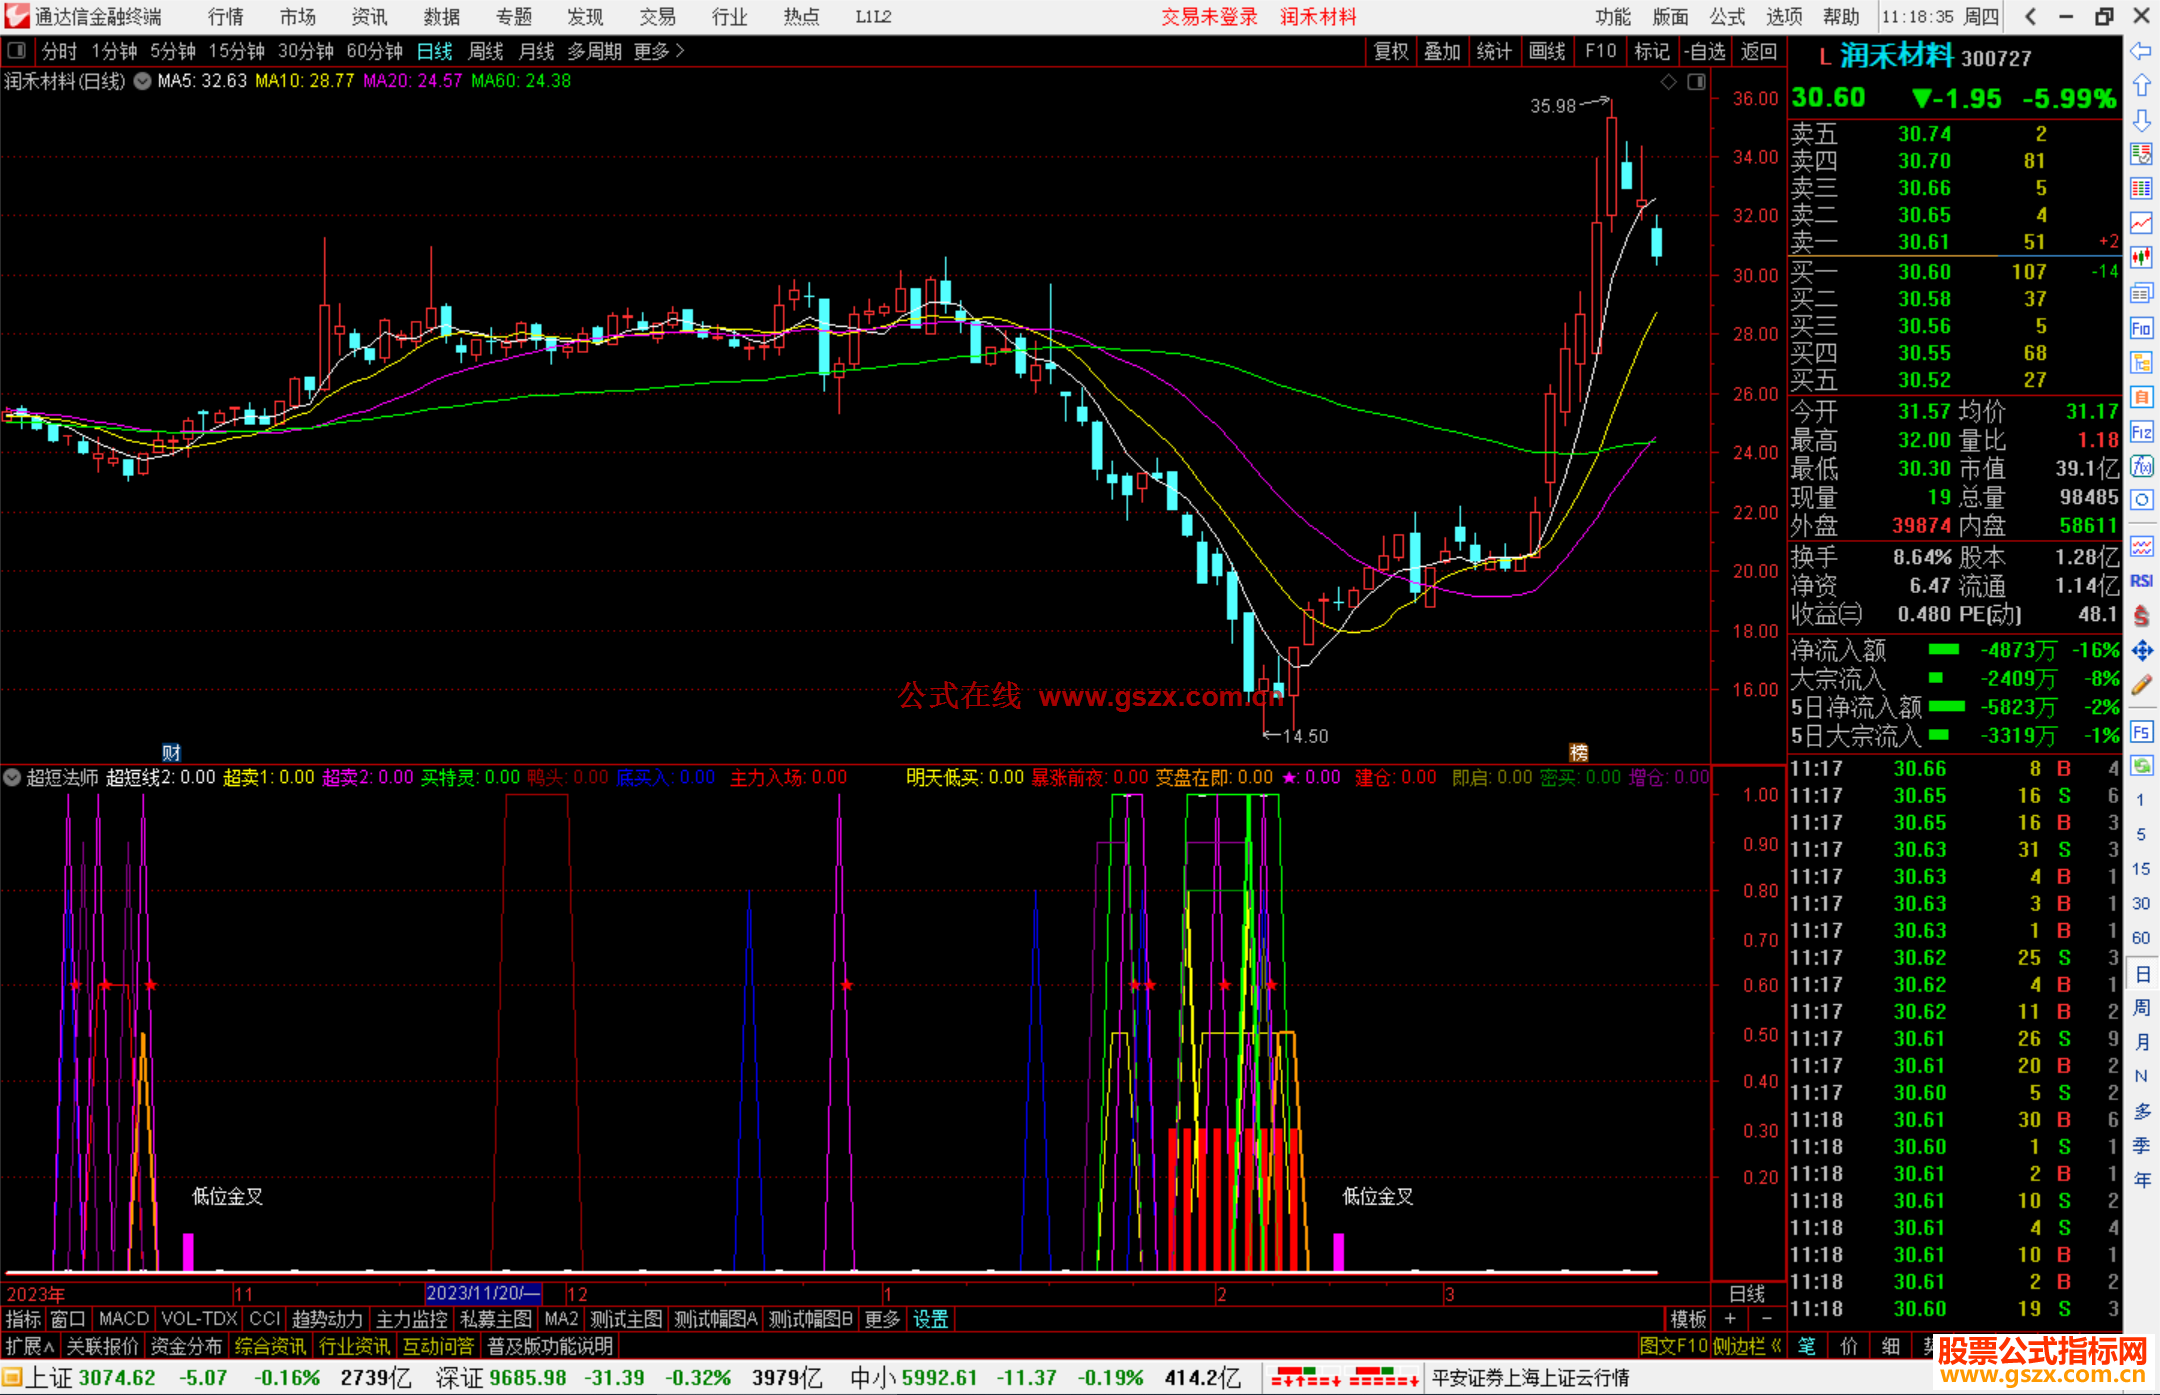The width and height of the screenshot is (2160, 1395).
Task: Open the F10 company info sidebar icon
Action: click(x=2141, y=329)
